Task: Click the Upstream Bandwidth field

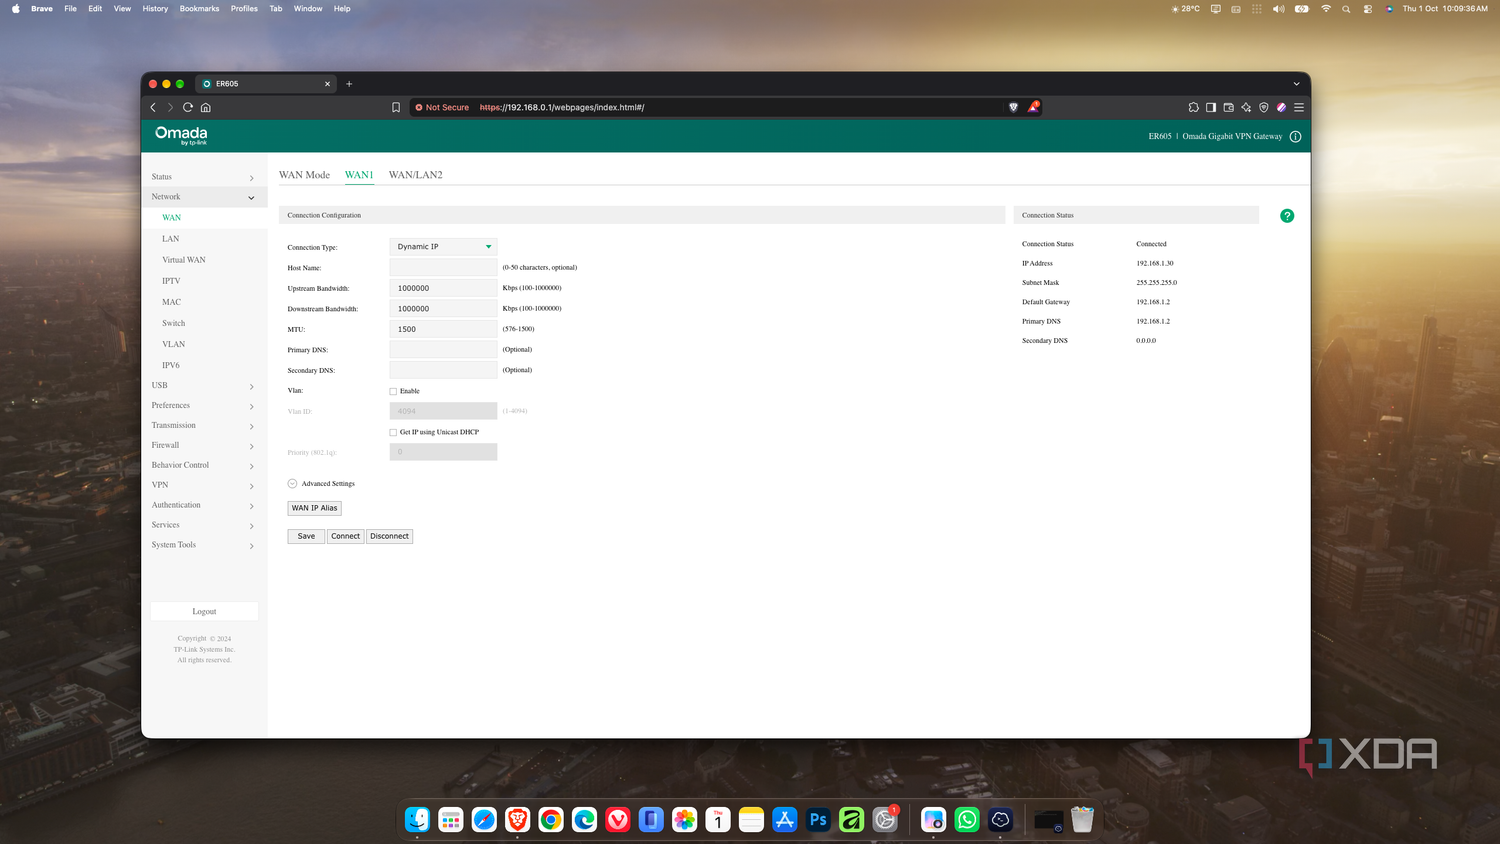Action: click(443, 288)
